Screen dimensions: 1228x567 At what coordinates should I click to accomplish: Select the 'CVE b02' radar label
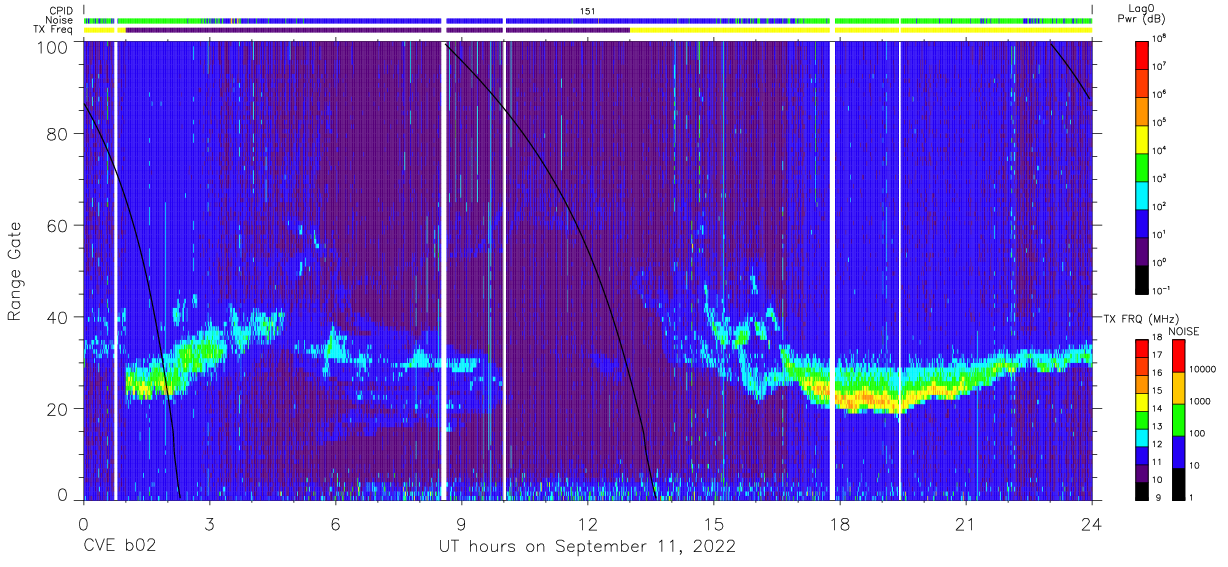click(119, 546)
